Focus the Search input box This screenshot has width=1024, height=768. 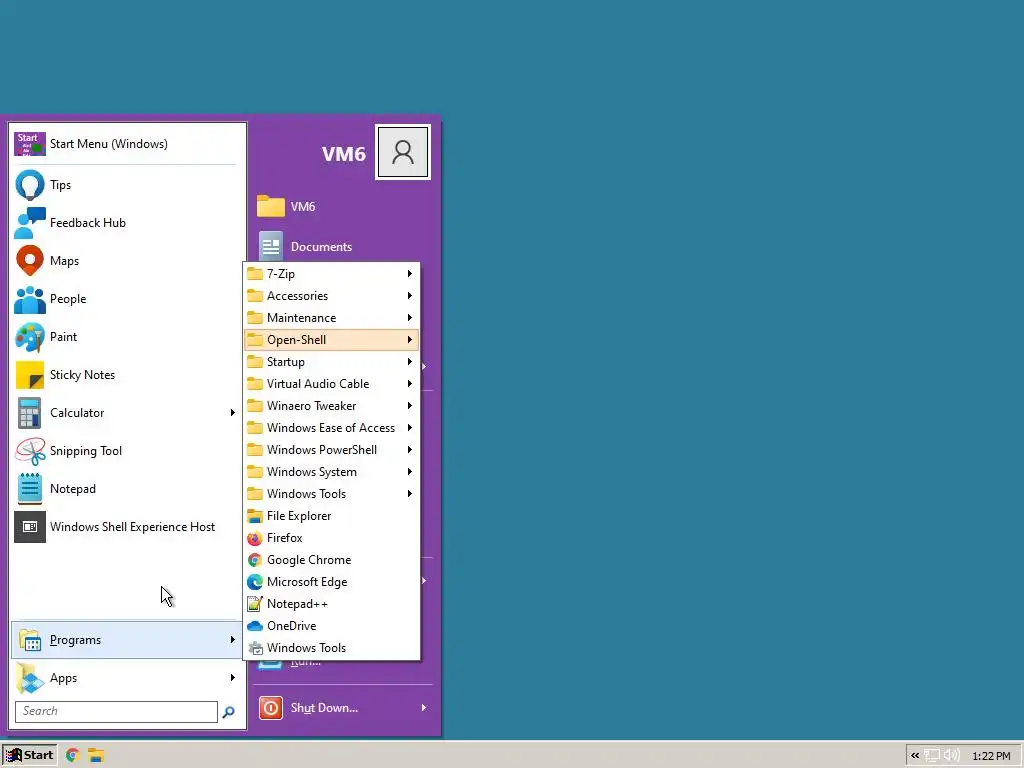coord(116,711)
